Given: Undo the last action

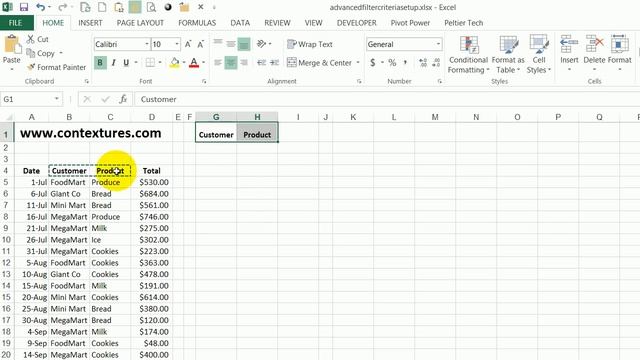Looking at the screenshot, I should (40, 7).
